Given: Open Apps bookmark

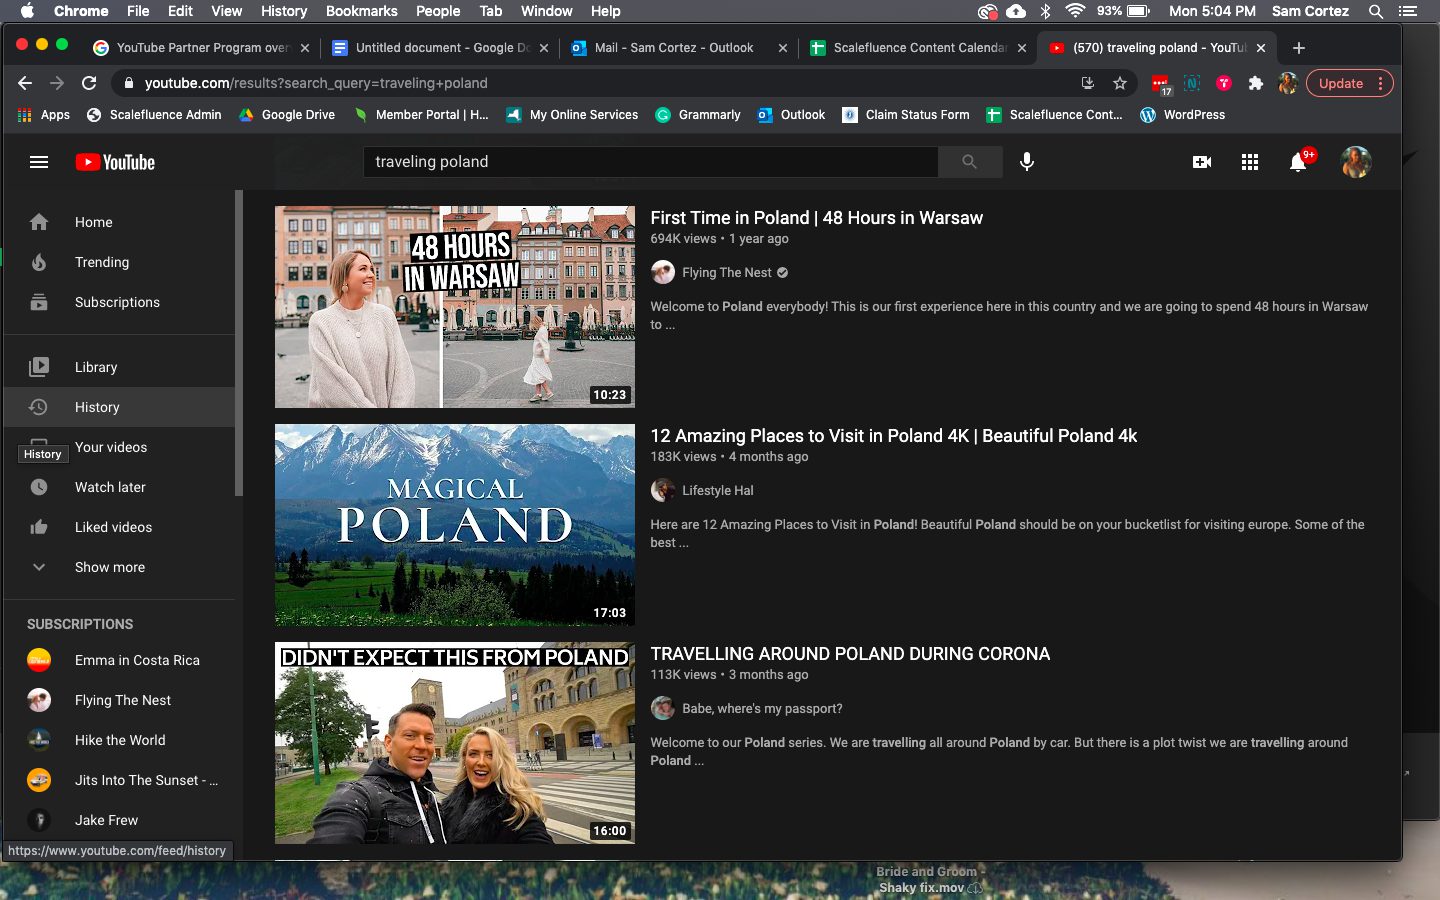Looking at the screenshot, I should tap(44, 115).
